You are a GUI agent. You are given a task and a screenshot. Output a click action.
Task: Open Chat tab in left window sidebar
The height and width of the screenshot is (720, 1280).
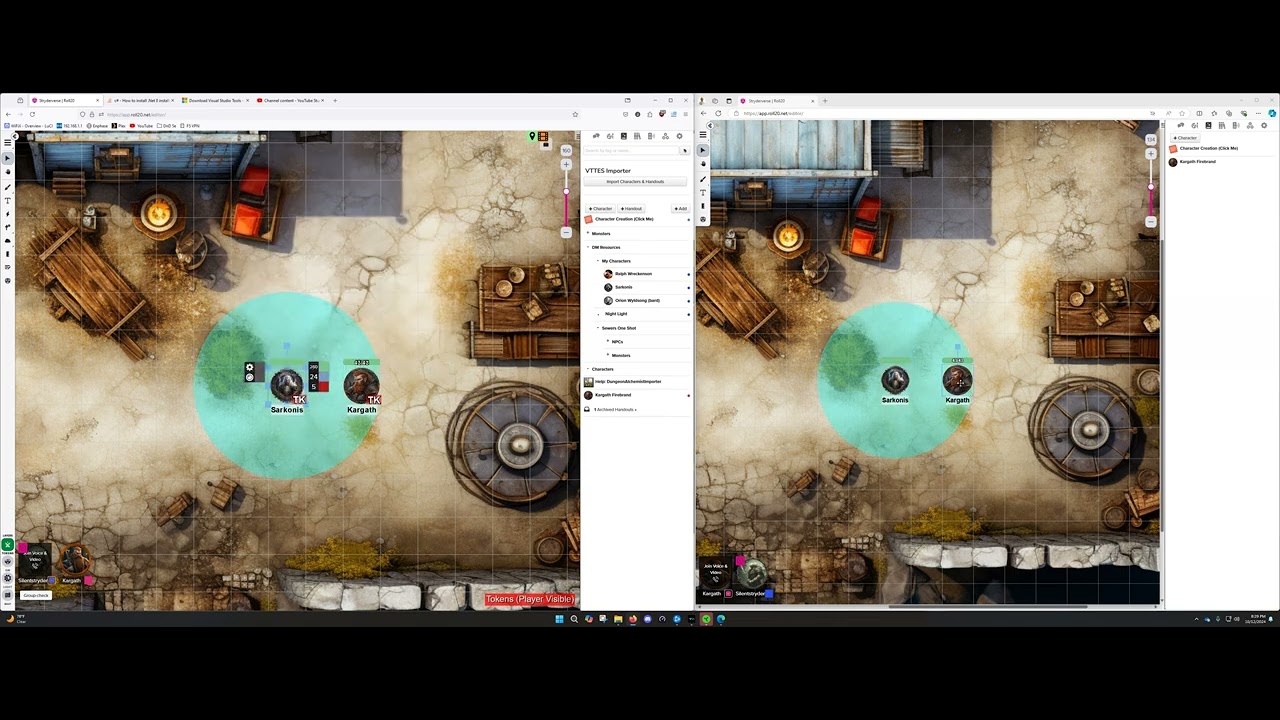[596, 136]
